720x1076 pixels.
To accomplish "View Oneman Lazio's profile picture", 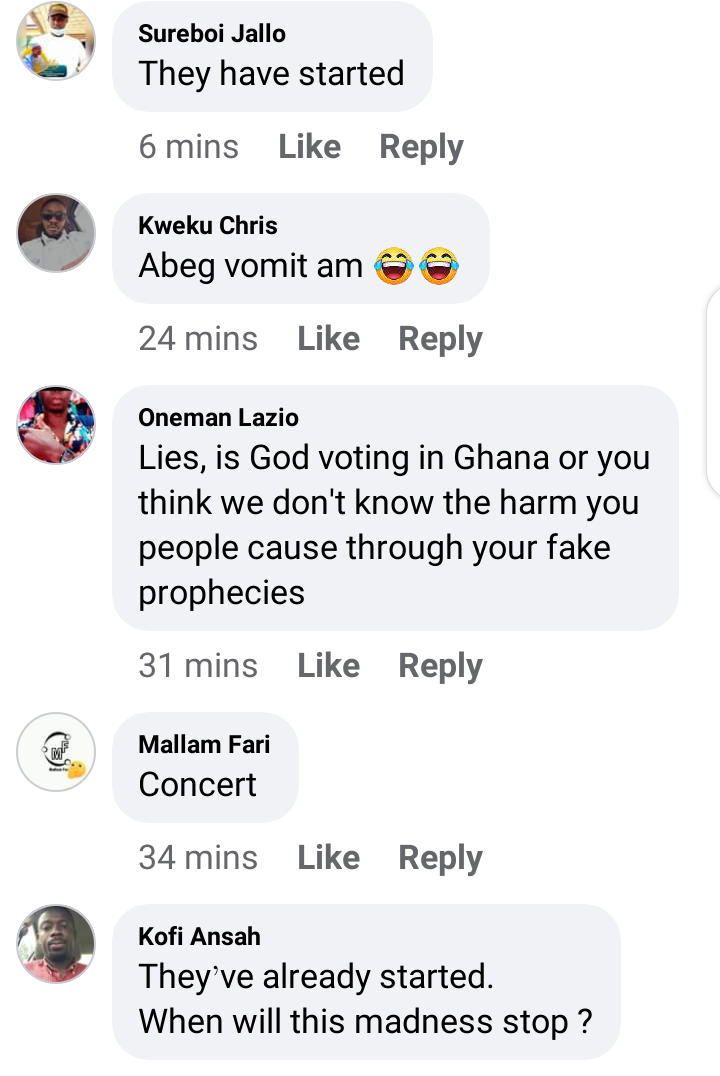I will 57,425.
